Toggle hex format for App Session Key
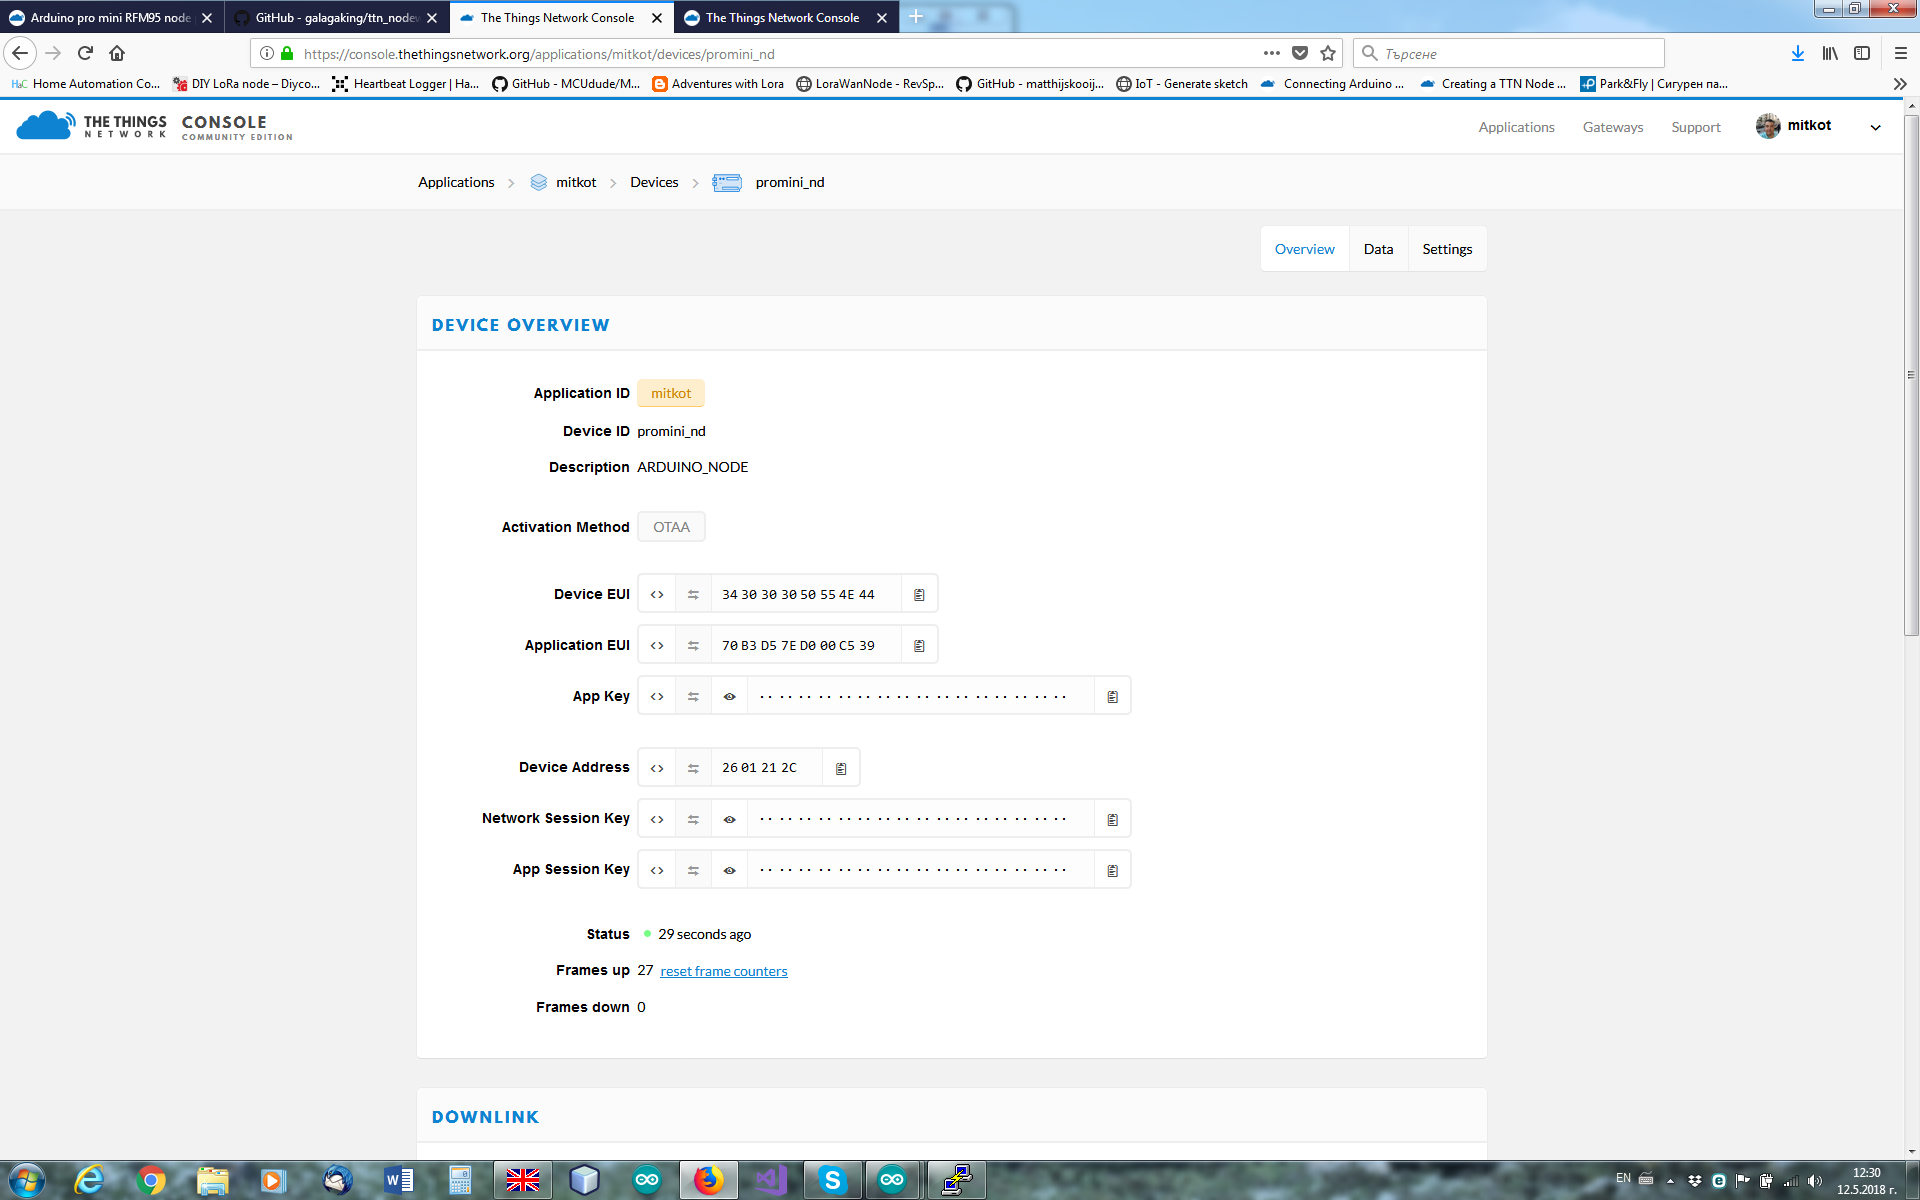This screenshot has width=1920, height=1200. coord(657,869)
